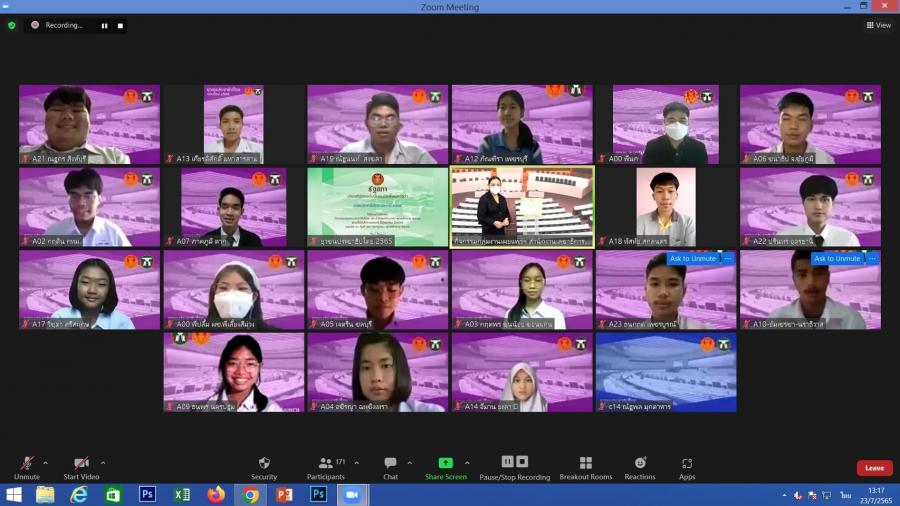
Task: Expand the Share Screen options arrow
Action: (467, 463)
